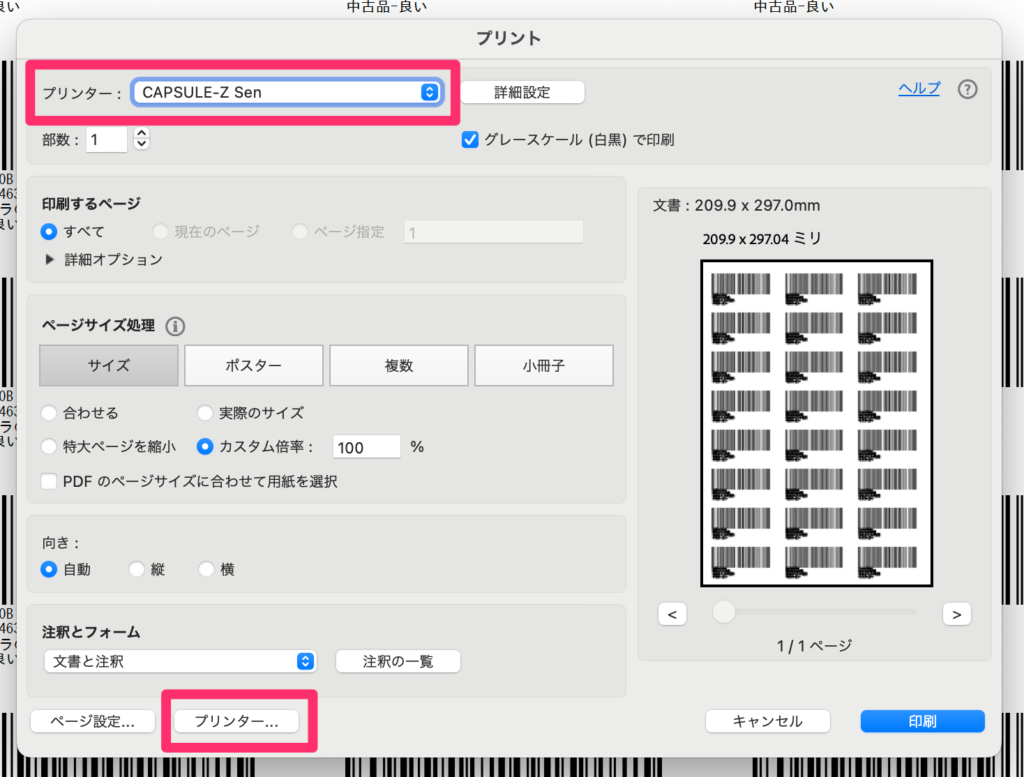The height and width of the screenshot is (777, 1024).
Task: Open the printer selection dropdown
Action: [287, 93]
